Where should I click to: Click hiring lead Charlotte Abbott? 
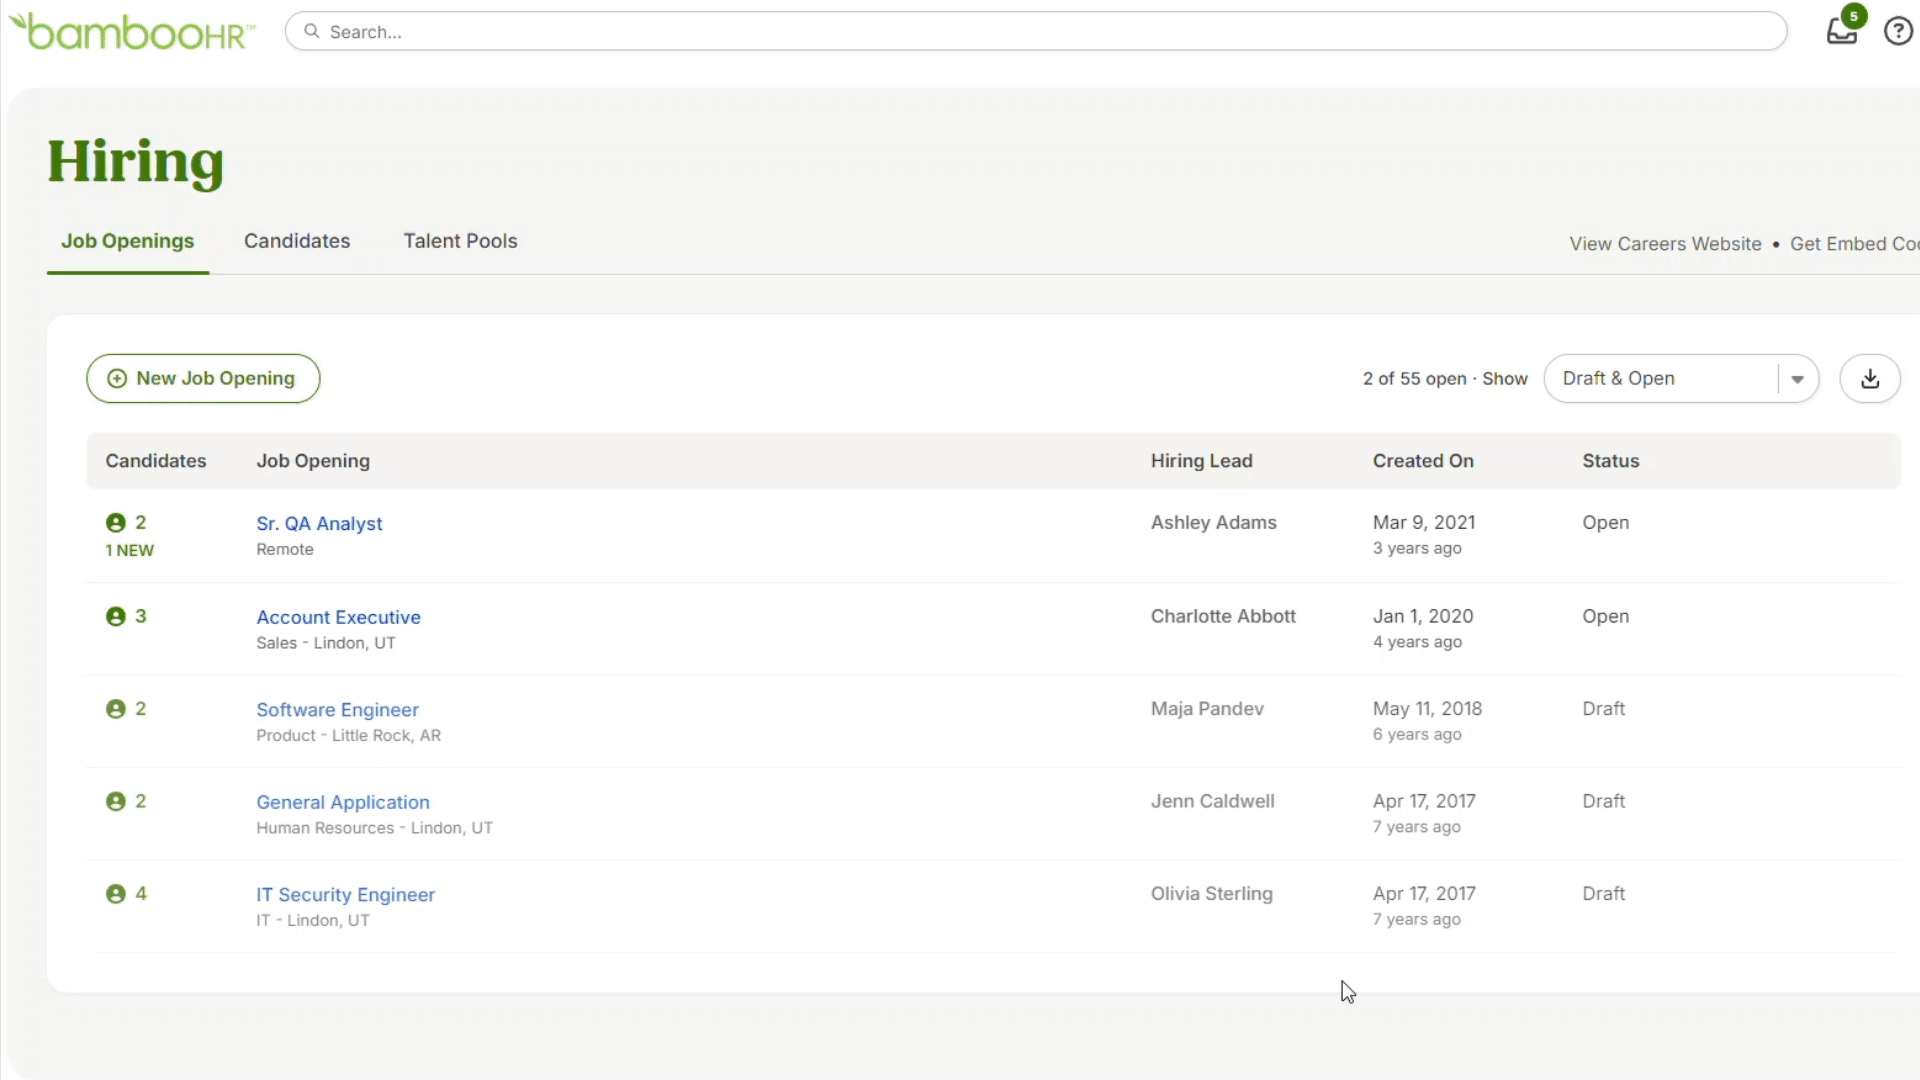[x=1223, y=616]
